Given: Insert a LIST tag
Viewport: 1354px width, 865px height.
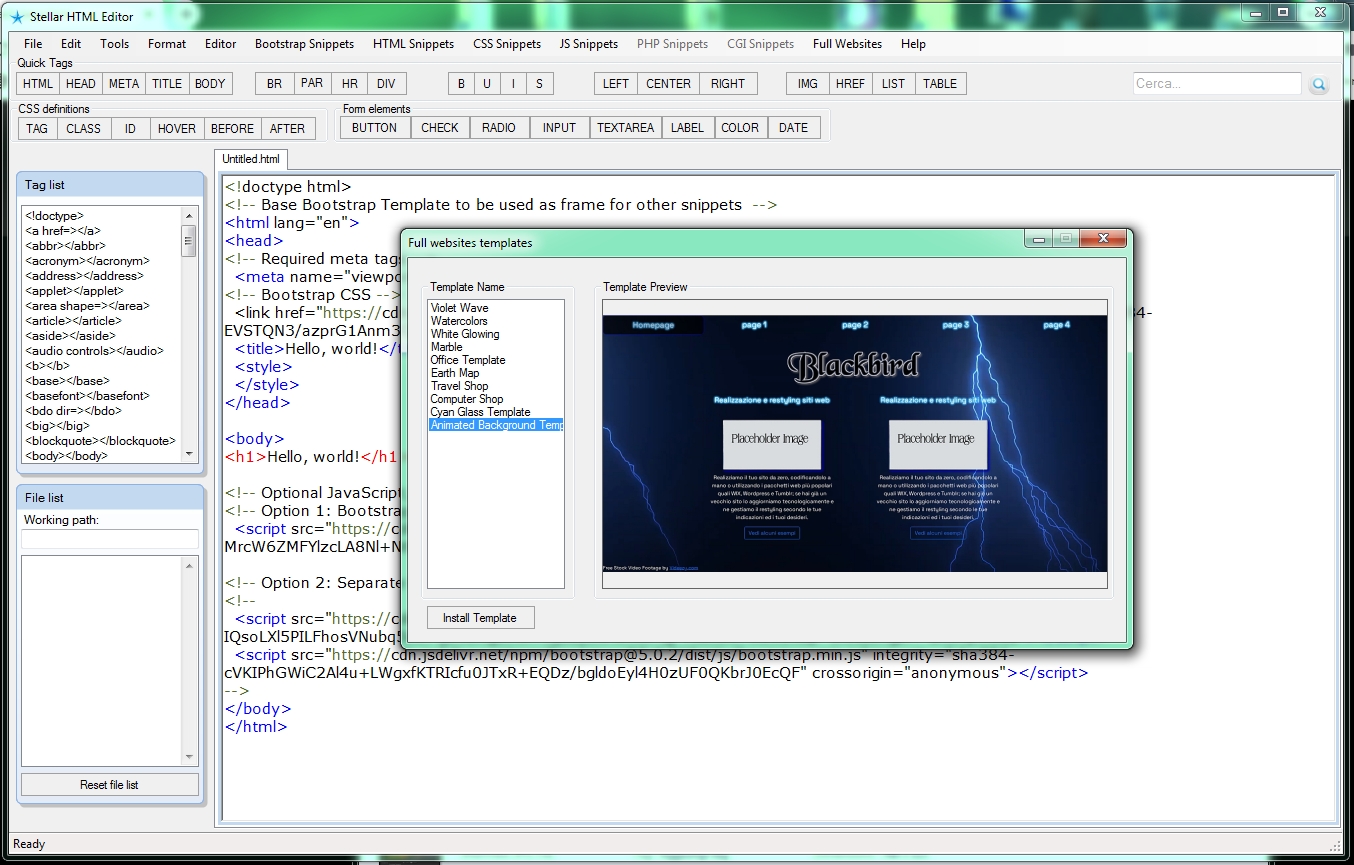Looking at the screenshot, I should [x=893, y=84].
